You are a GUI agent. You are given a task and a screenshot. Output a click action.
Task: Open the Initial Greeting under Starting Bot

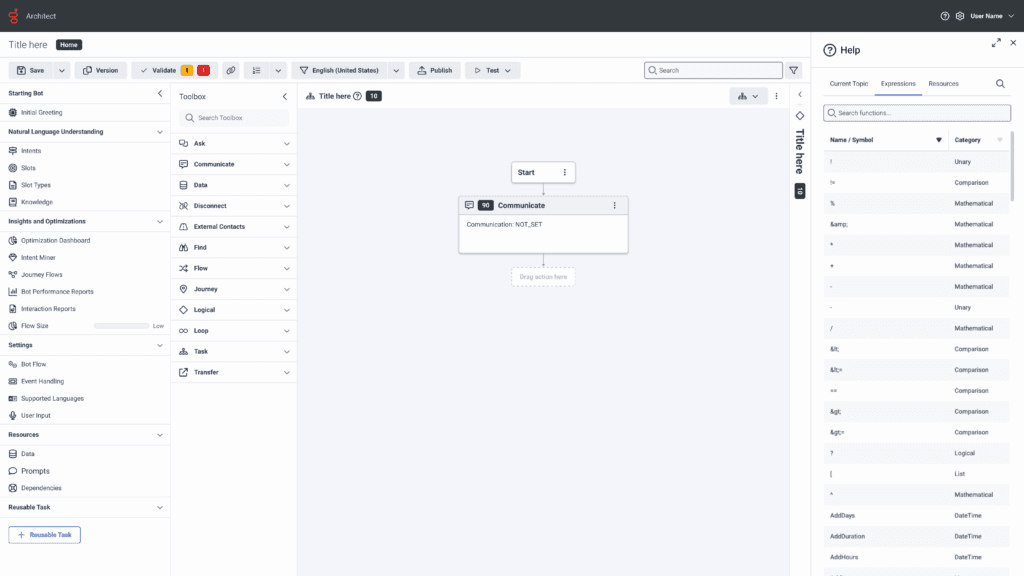42,112
